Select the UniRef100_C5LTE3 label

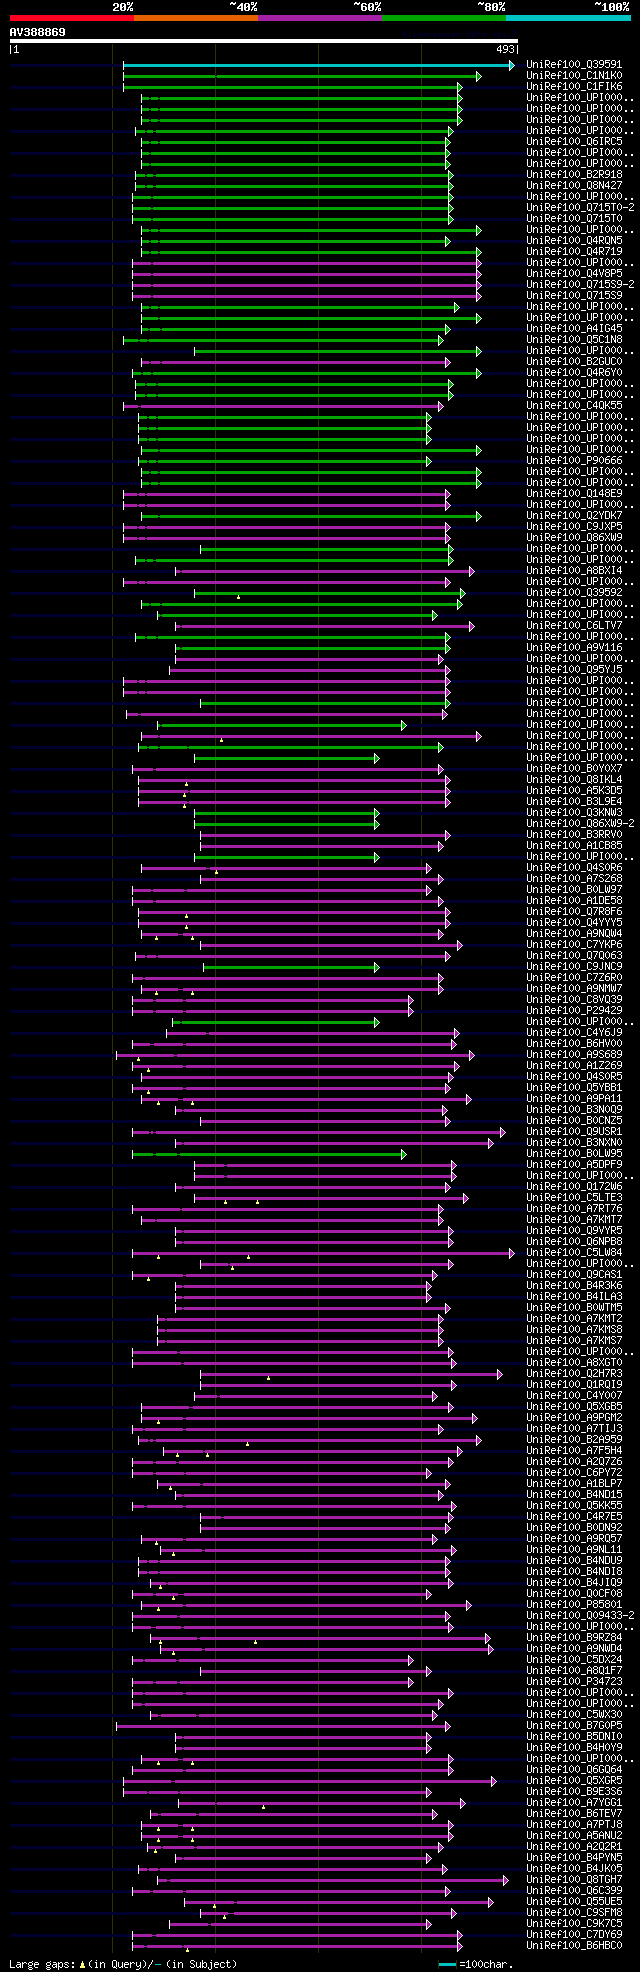(x=574, y=1198)
